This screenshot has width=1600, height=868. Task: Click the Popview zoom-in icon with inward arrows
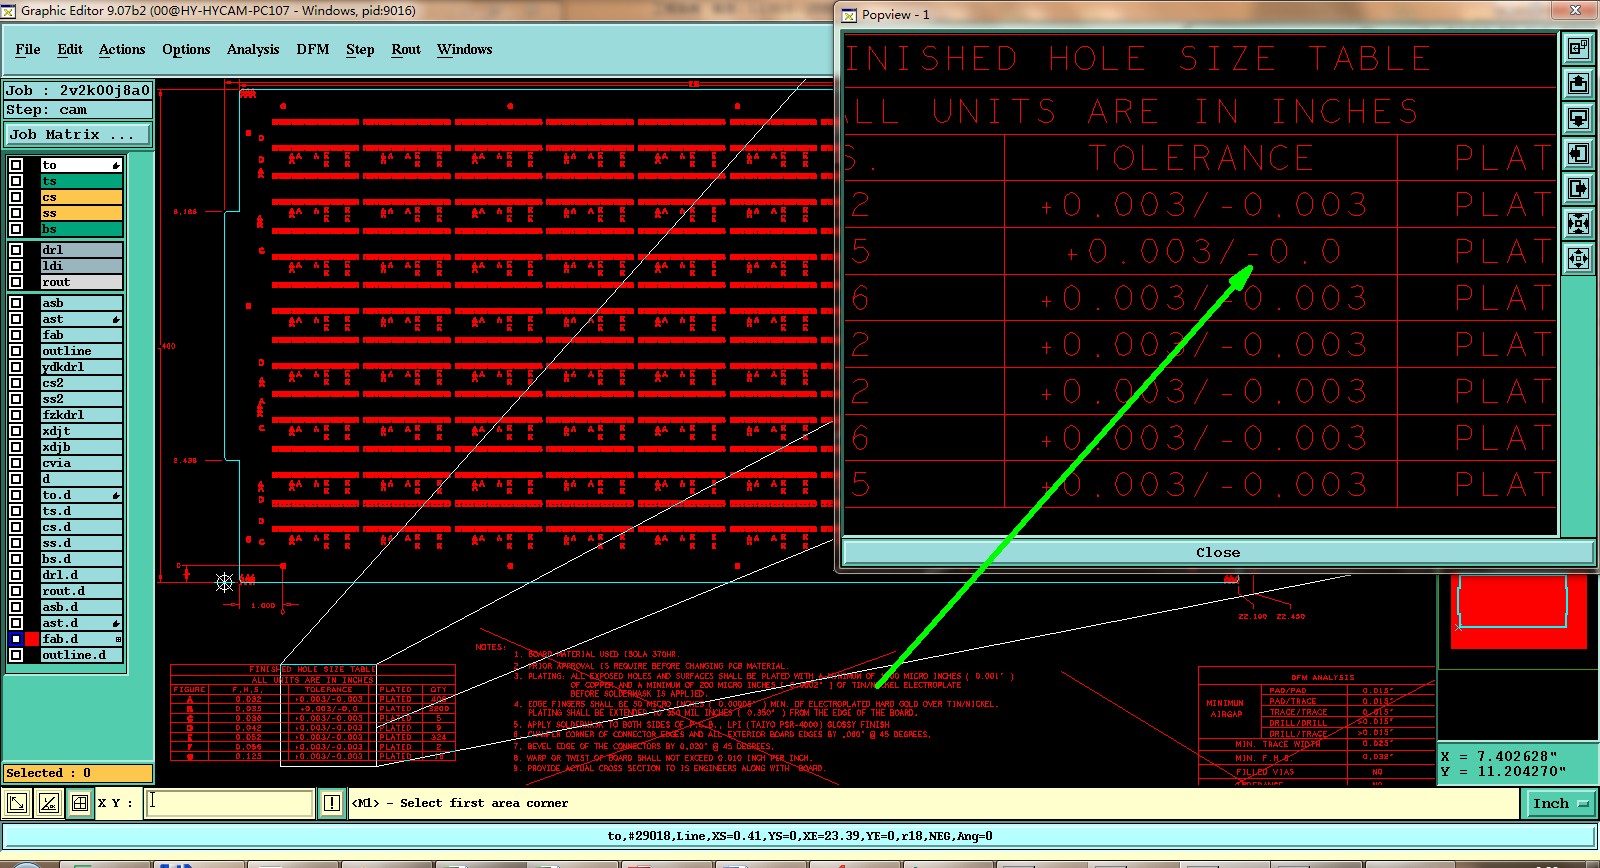[x=1578, y=223]
